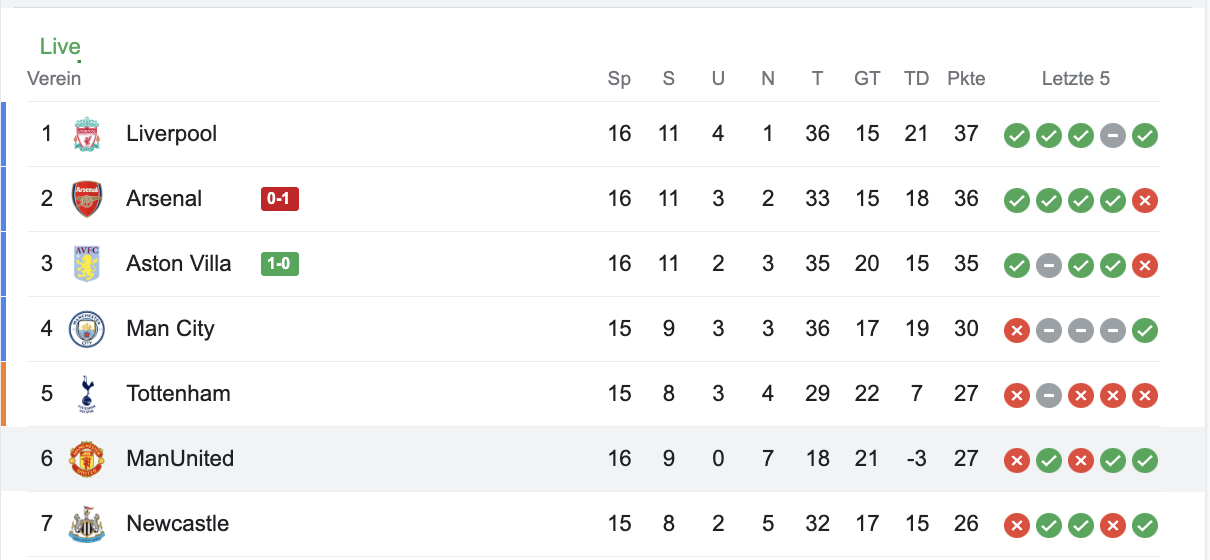The width and height of the screenshot is (1210, 560).
Task: Click the Pkte column header
Action: [966, 79]
